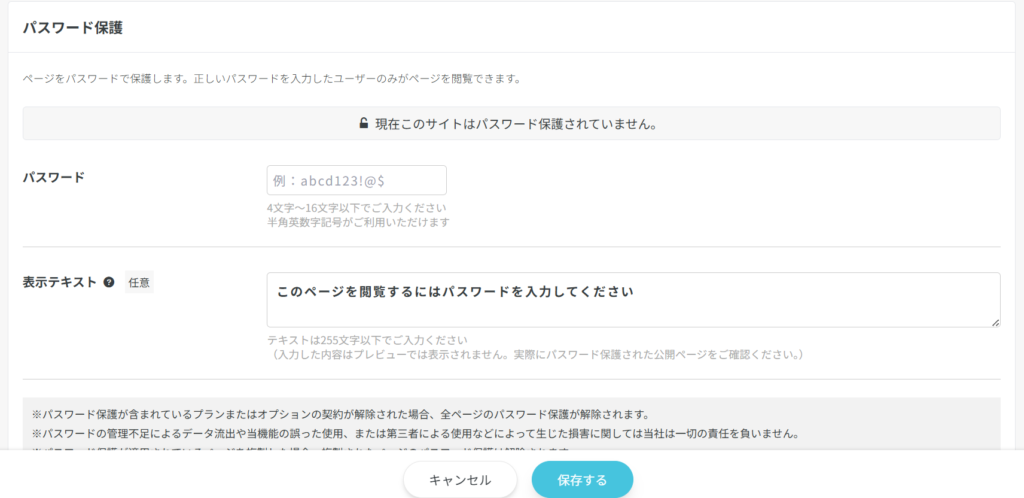The width and height of the screenshot is (1024, 498).
Task: Click the ページをパスワードで保護します description text
Action: tap(272, 78)
